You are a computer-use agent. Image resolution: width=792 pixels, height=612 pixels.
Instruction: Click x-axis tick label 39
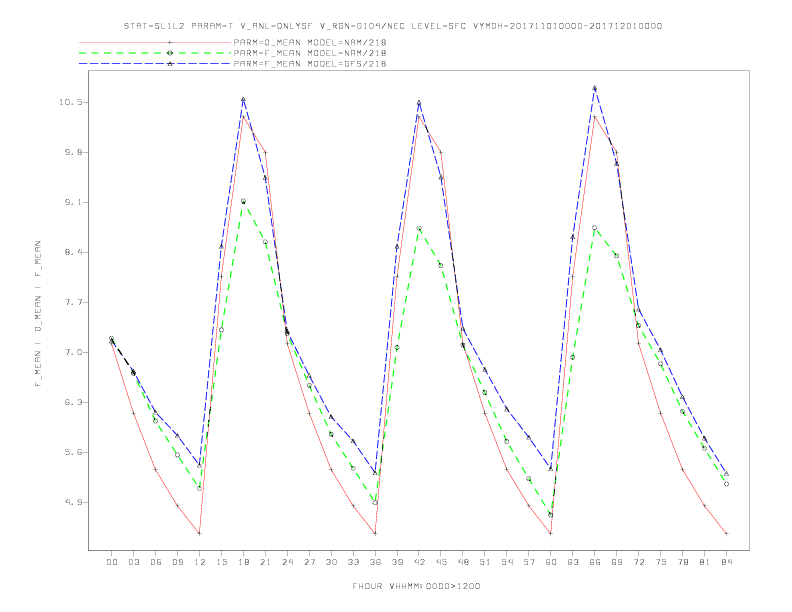pos(397,562)
